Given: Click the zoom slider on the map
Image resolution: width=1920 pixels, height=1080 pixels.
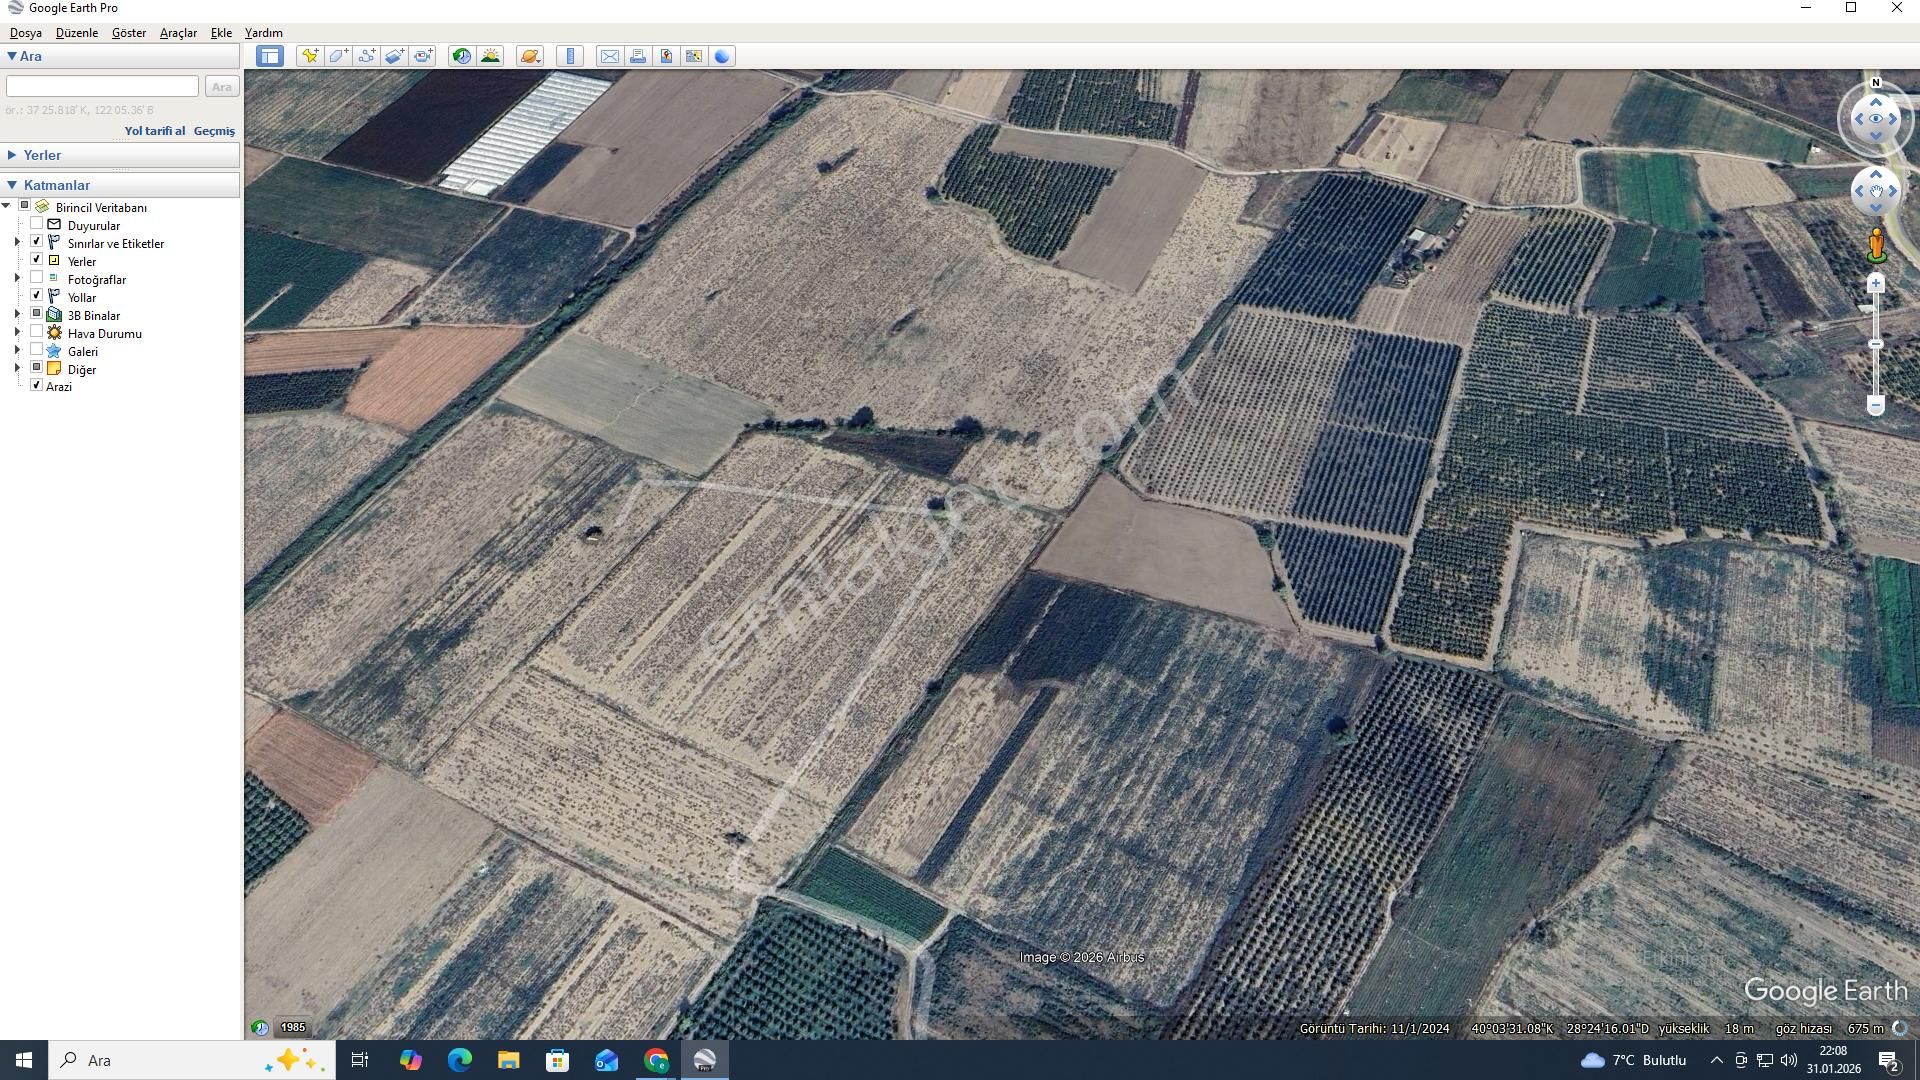Looking at the screenshot, I should [x=1876, y=344].
